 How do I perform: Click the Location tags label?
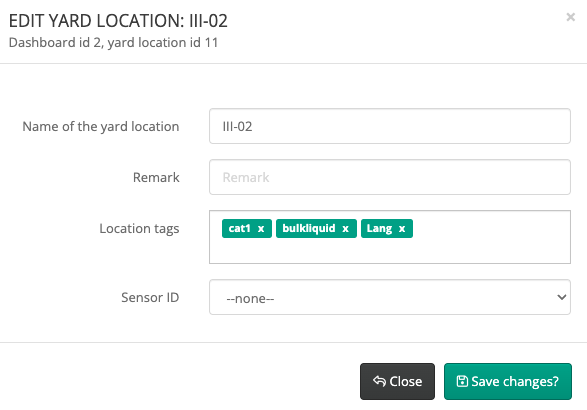point(139,228)
